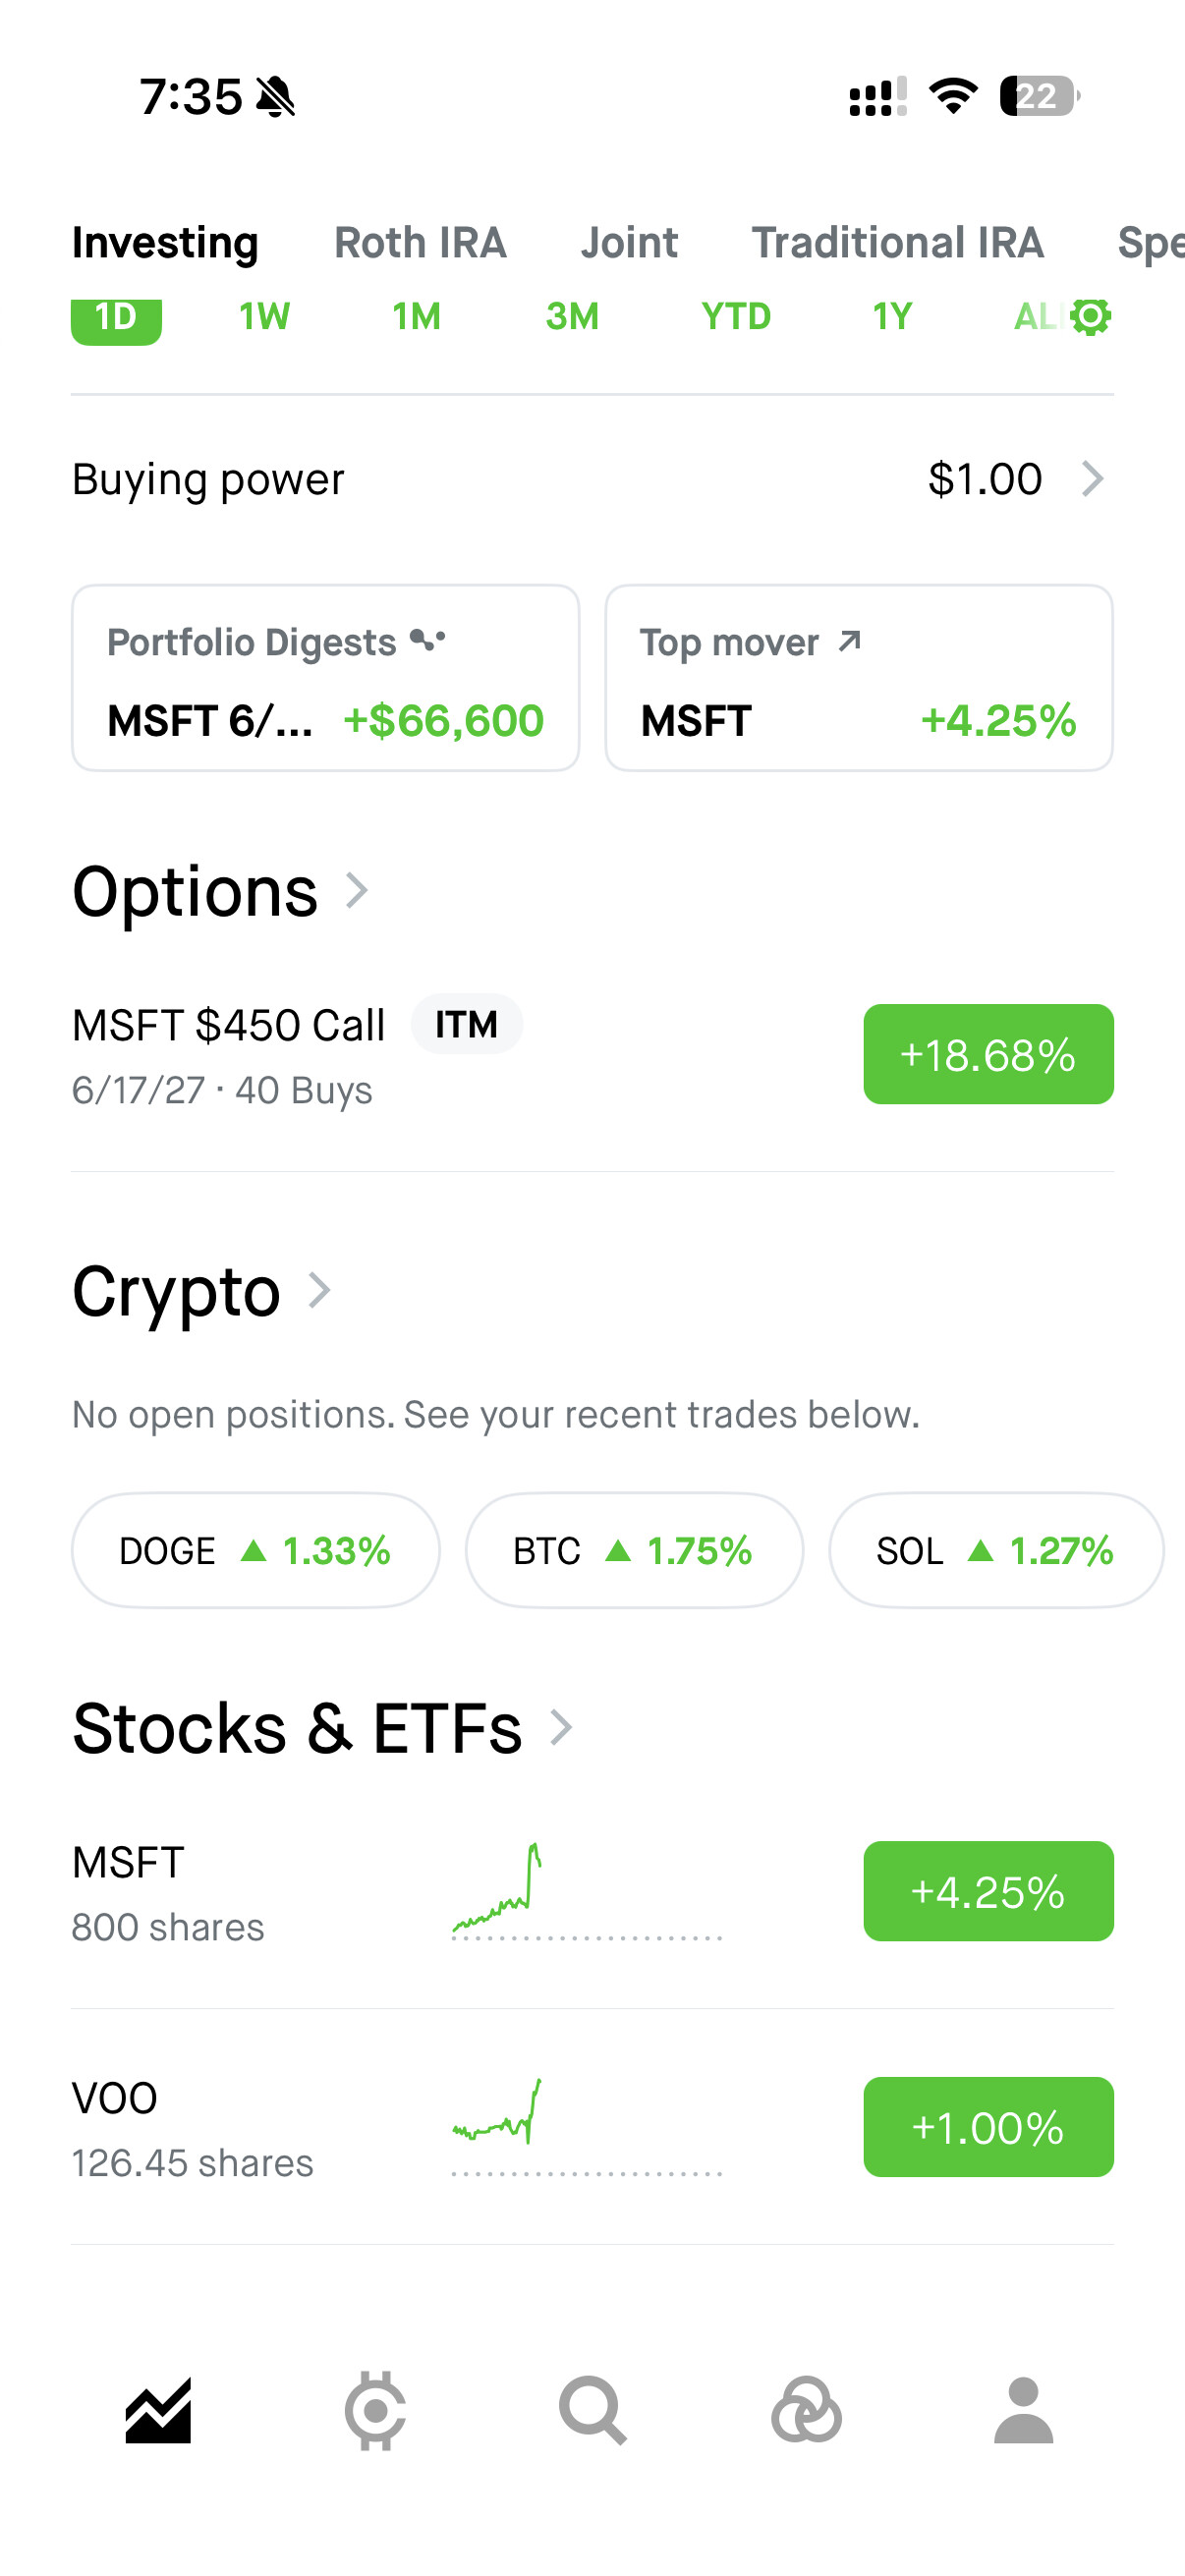The height and width of the screenshot is (2576, 1185).
Task: Open the crypto tab icon in bottom bar
Action: [x=375, y=2411]
